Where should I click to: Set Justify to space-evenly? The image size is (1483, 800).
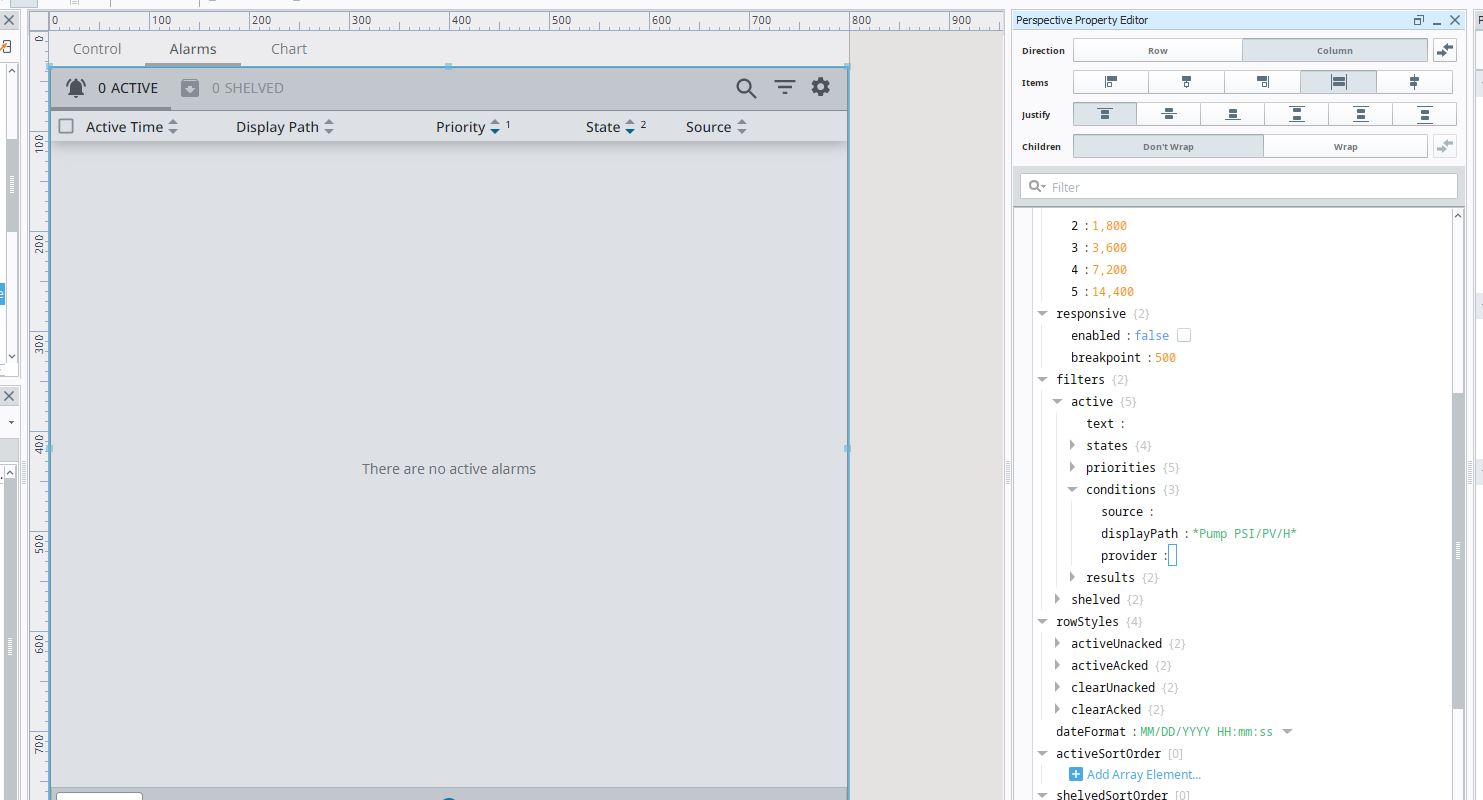pyautogui.click(x=1424, y=114)
